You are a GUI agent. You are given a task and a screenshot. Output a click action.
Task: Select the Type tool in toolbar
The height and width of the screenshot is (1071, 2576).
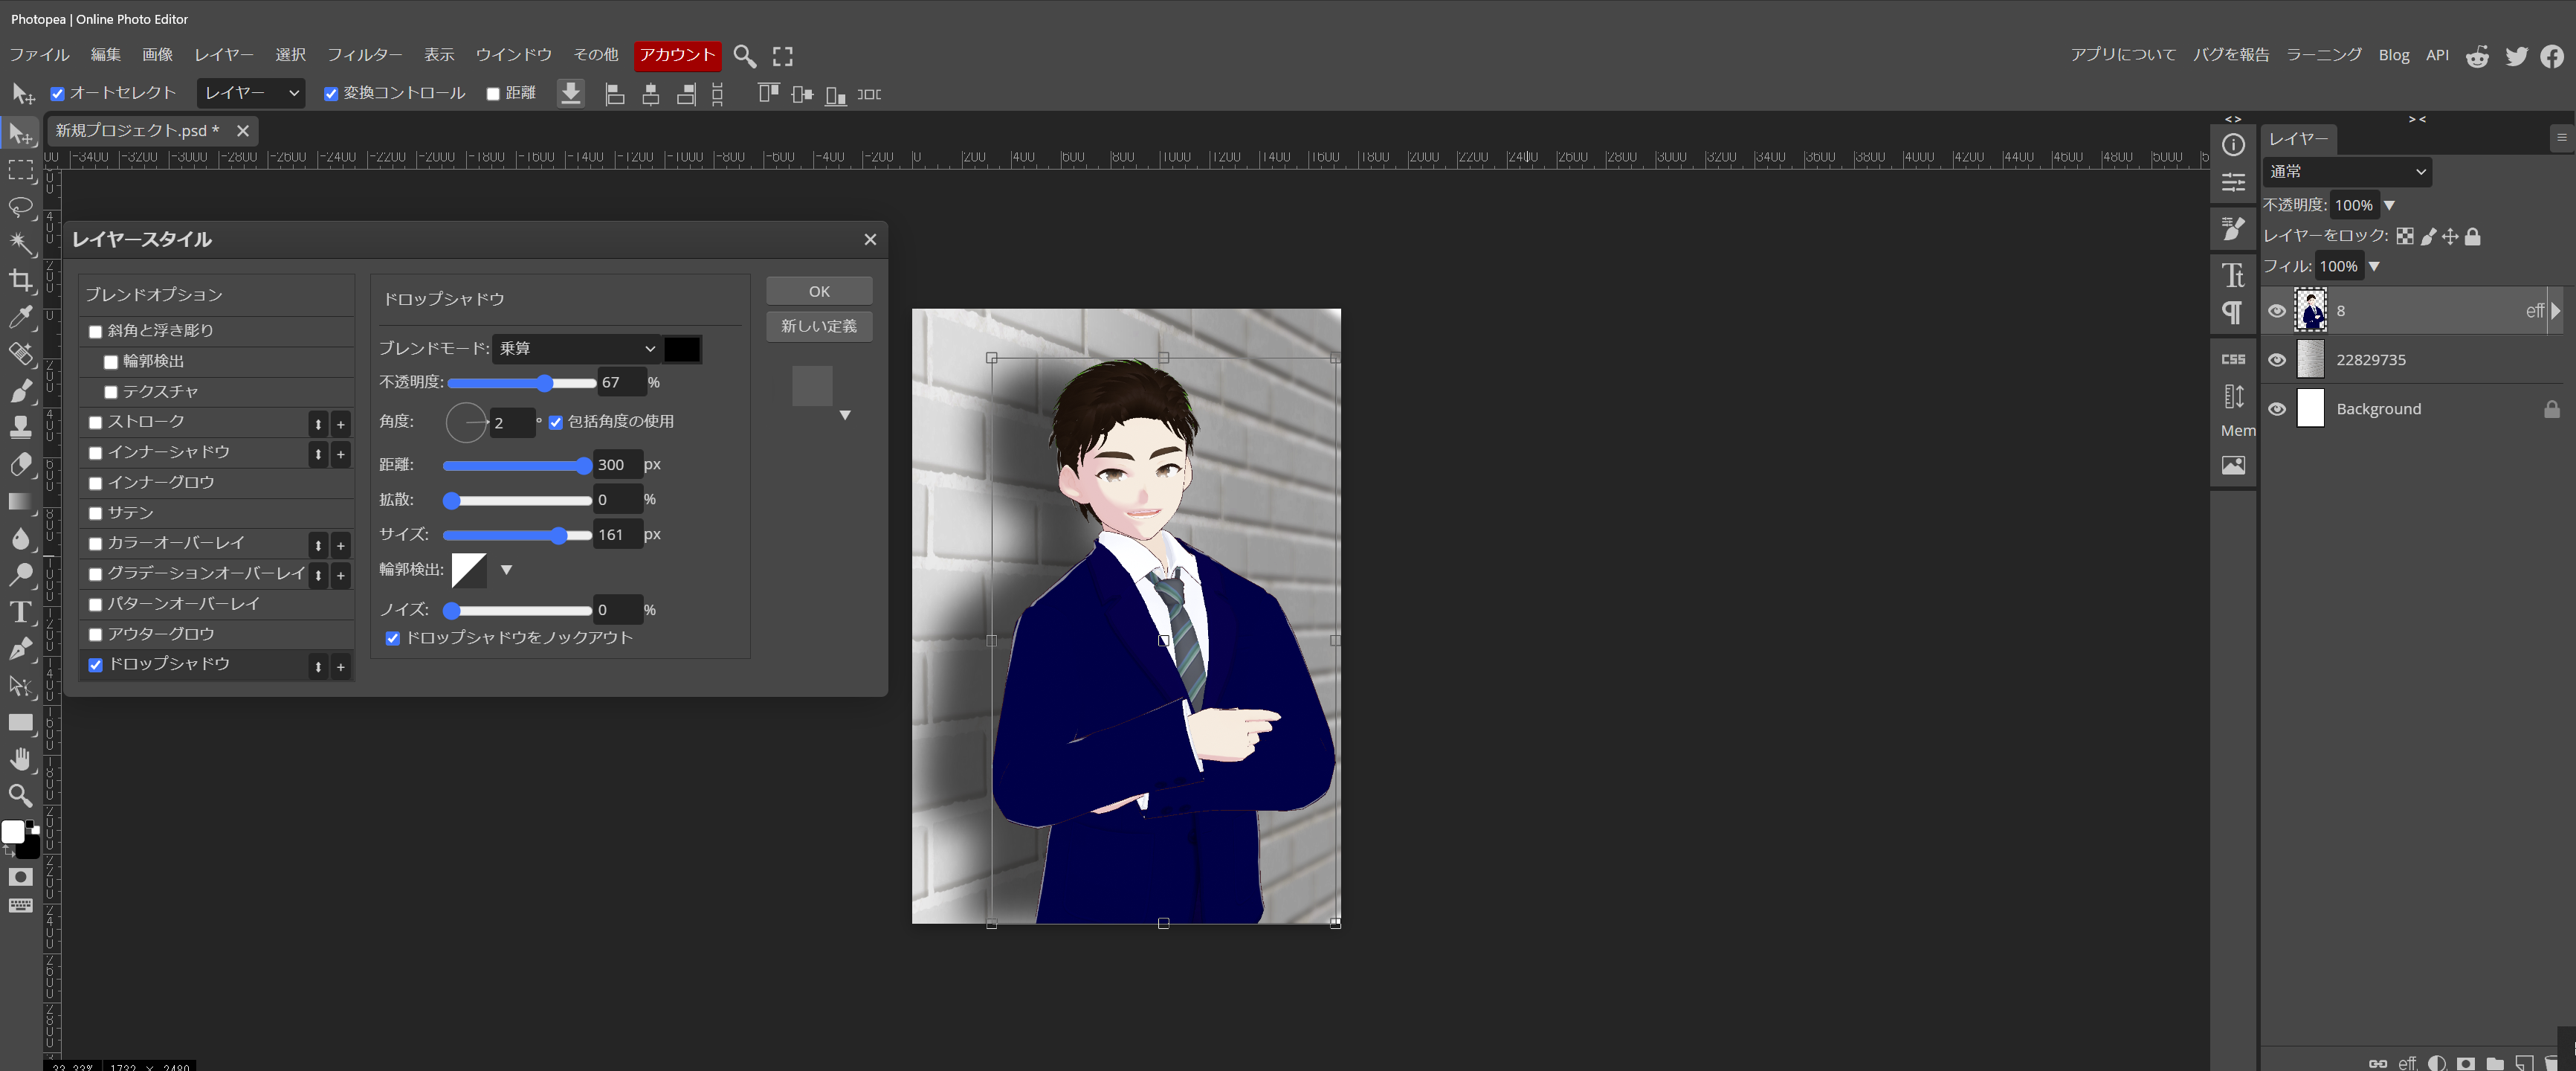20,612
